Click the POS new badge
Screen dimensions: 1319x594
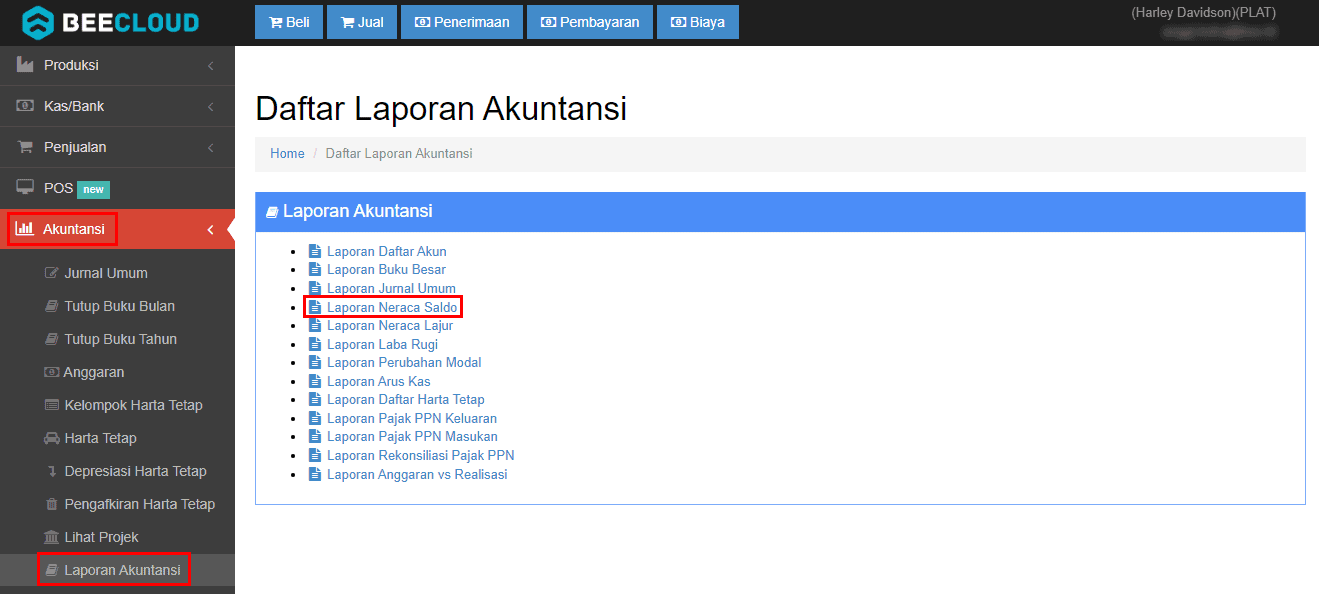[93, 189]
